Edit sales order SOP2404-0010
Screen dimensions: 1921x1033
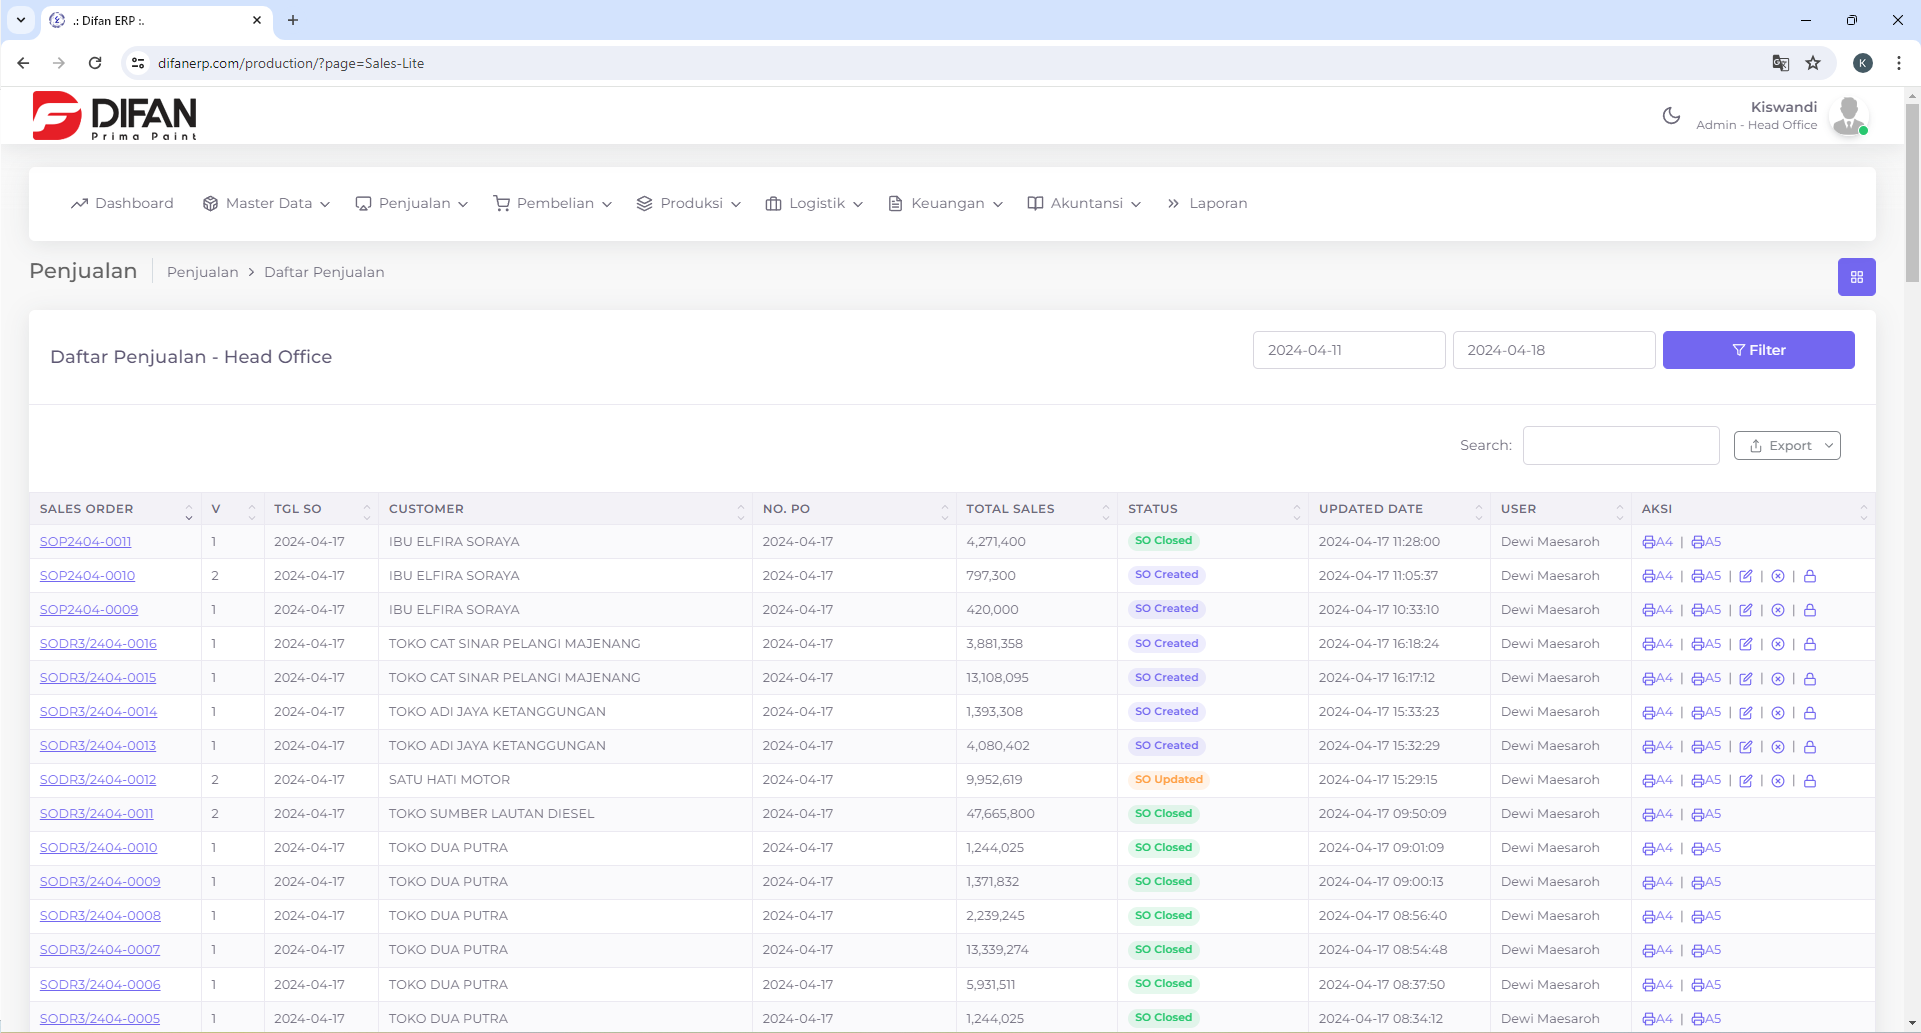(x=1746, y=576)
